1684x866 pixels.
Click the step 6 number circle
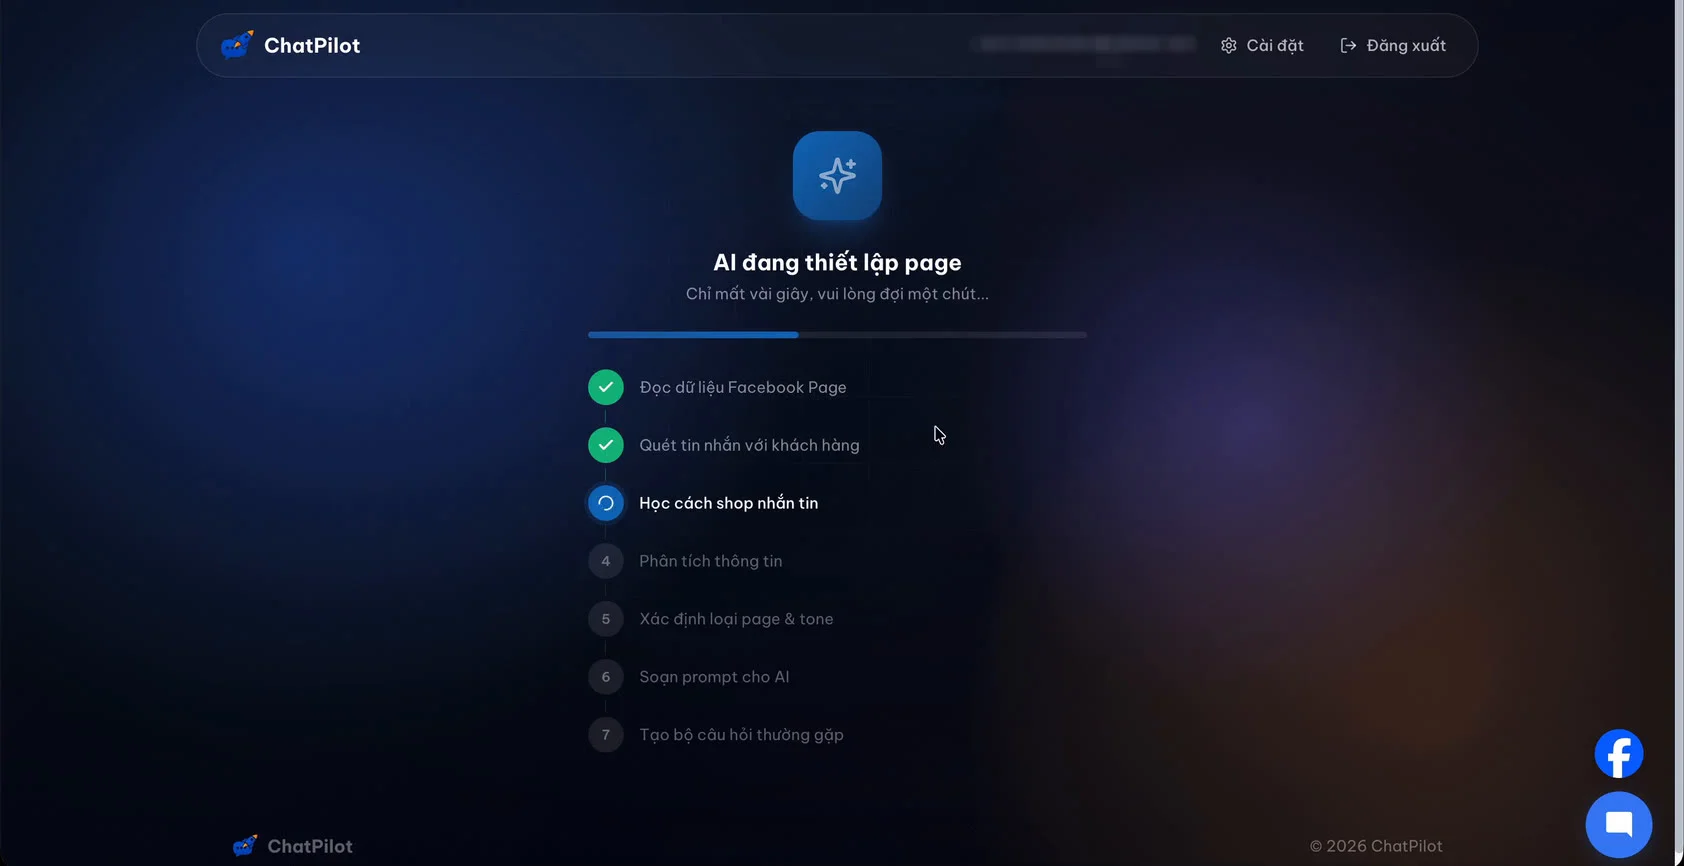(x=606, y=677)
